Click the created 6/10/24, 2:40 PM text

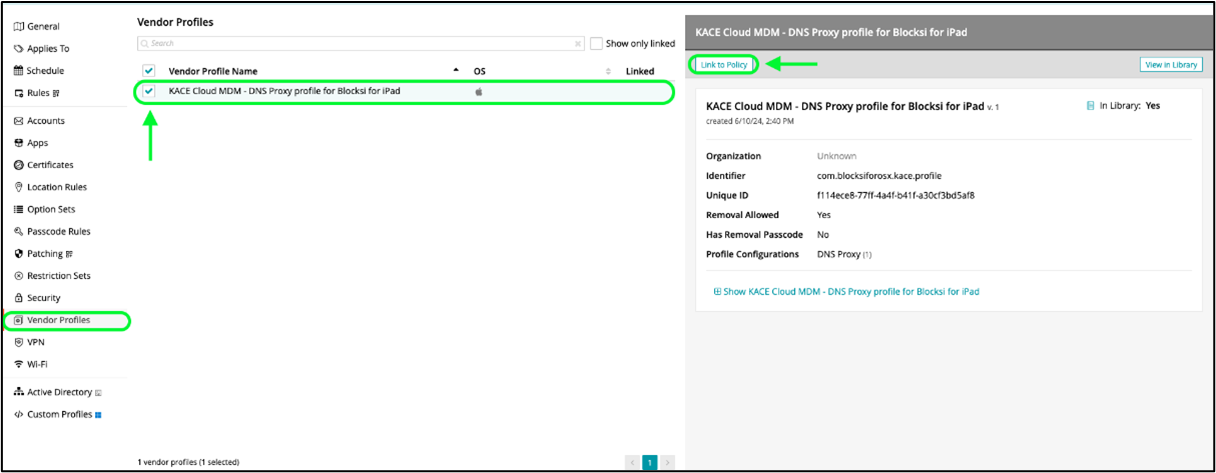[750, 121]
